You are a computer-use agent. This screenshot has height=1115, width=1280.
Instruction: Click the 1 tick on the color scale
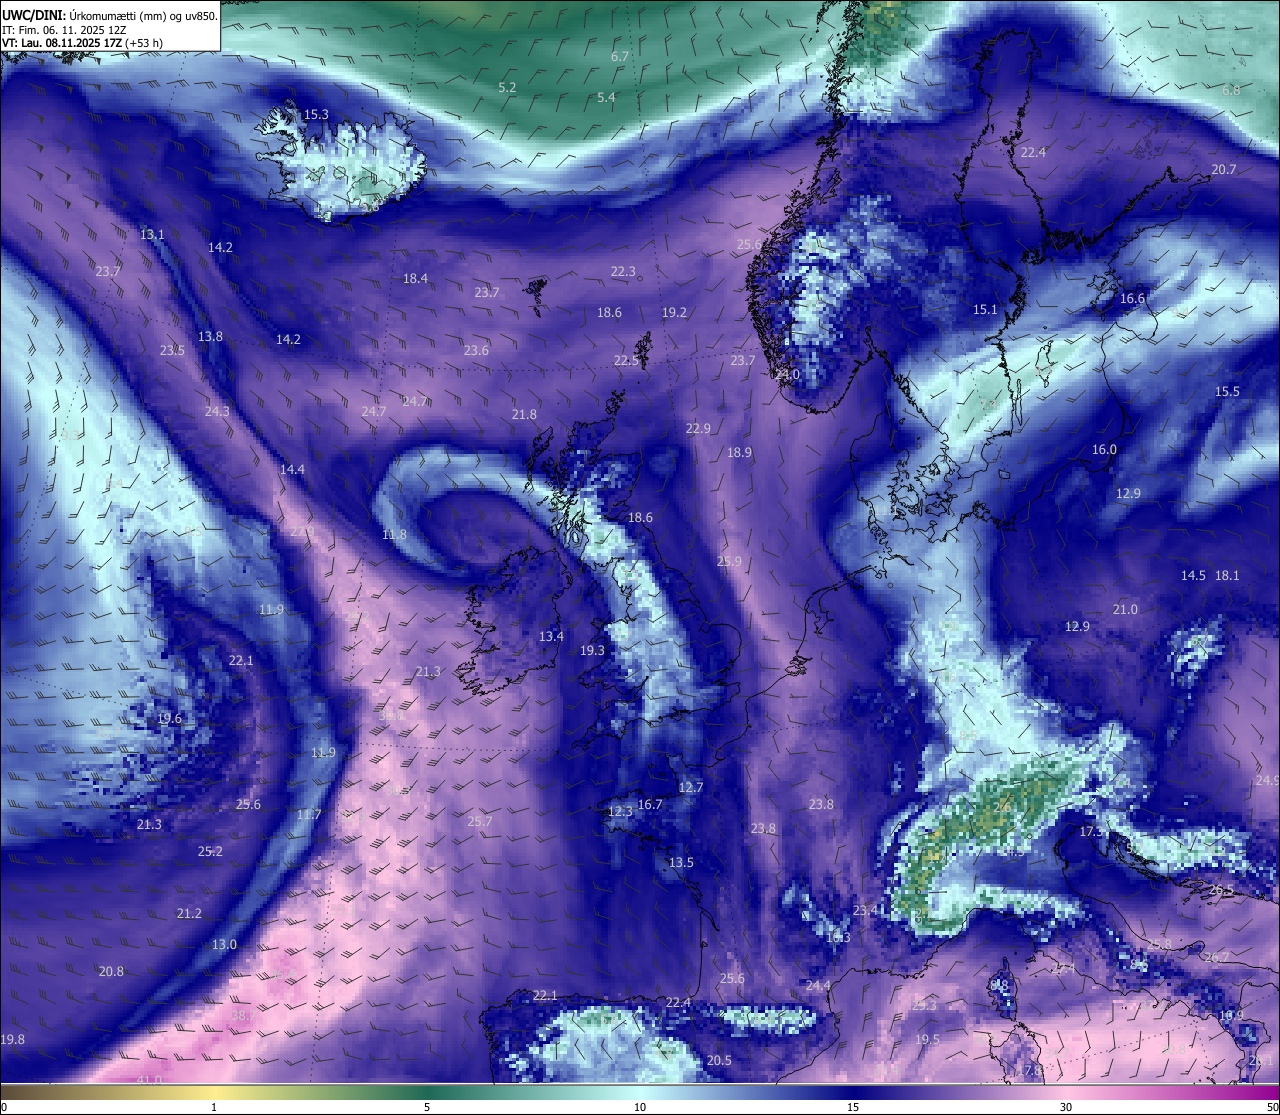[x=214, y=1107]
